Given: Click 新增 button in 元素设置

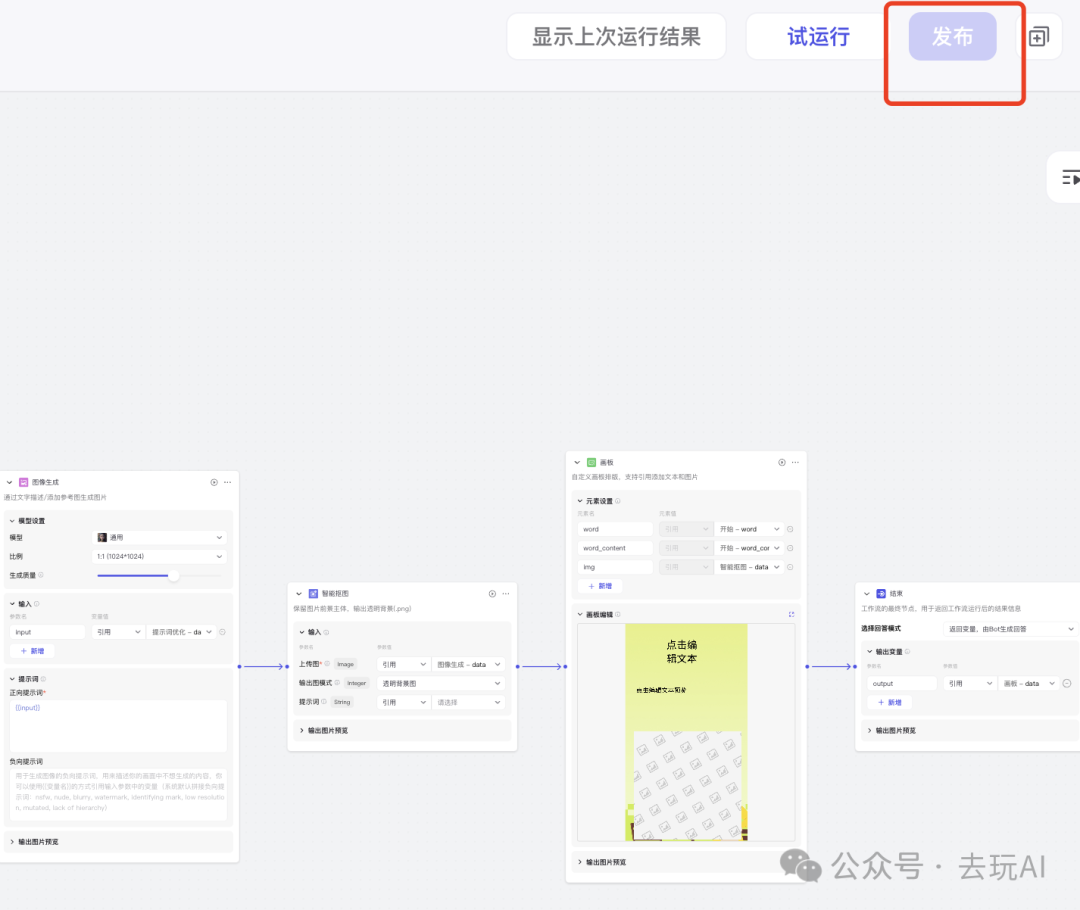Looking at the screenshot, I should pyautogui.click(x=600, y=586).
